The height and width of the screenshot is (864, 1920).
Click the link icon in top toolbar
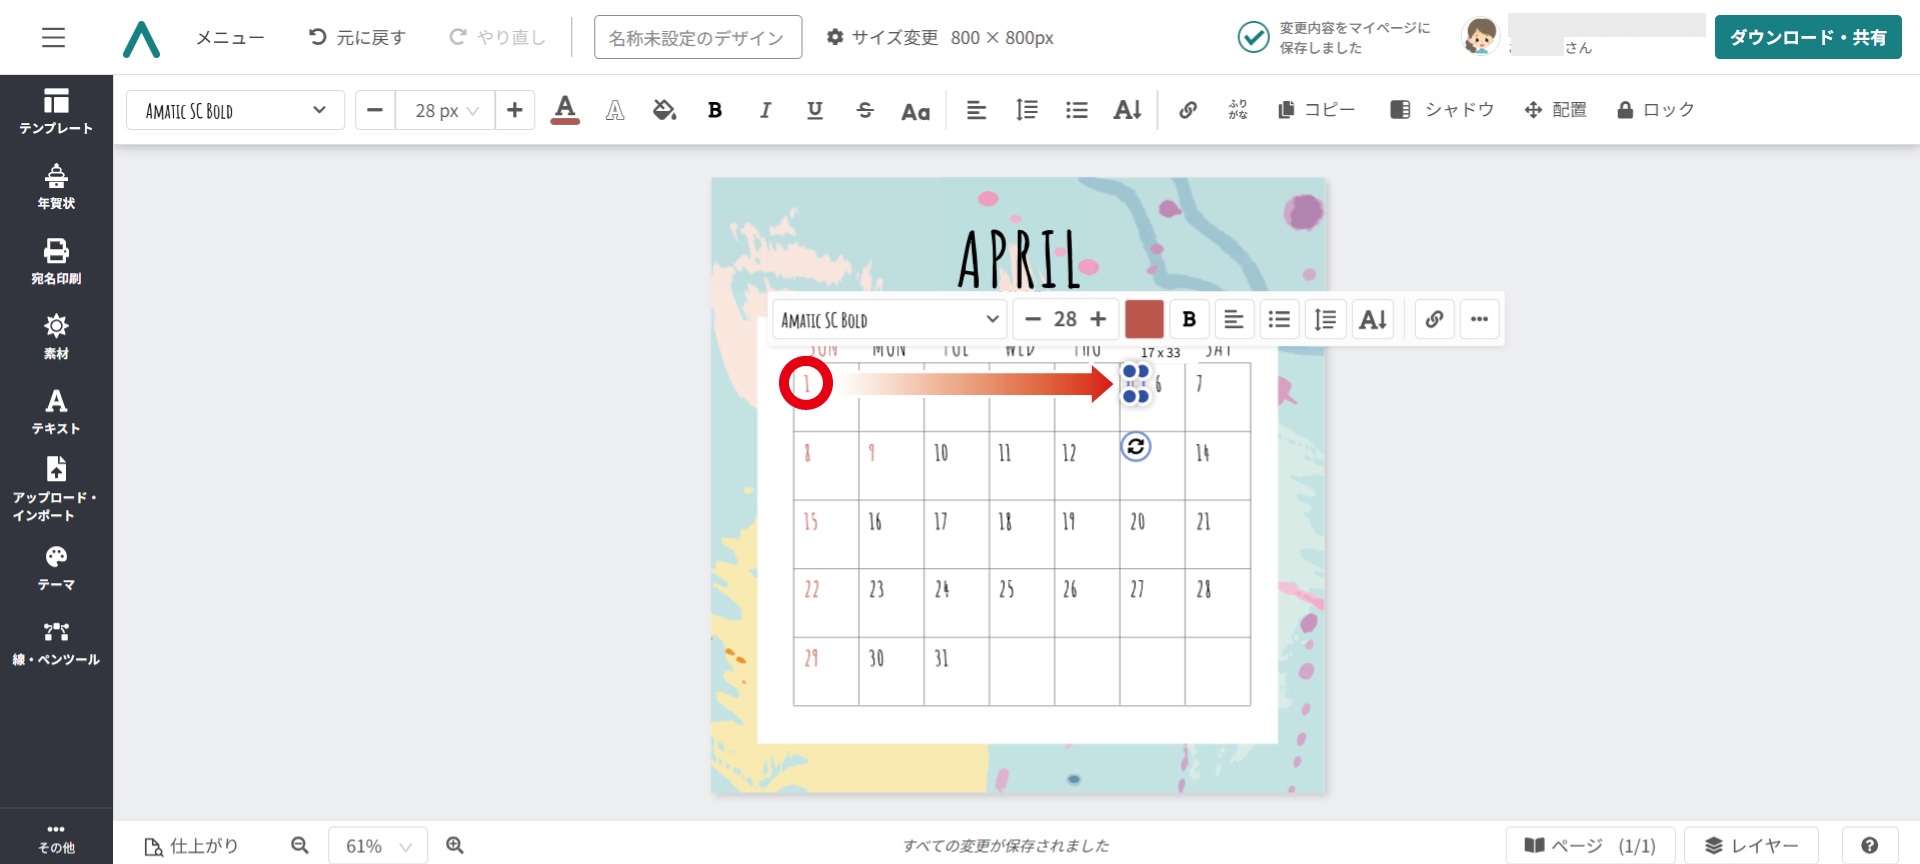coord(1187,110)
